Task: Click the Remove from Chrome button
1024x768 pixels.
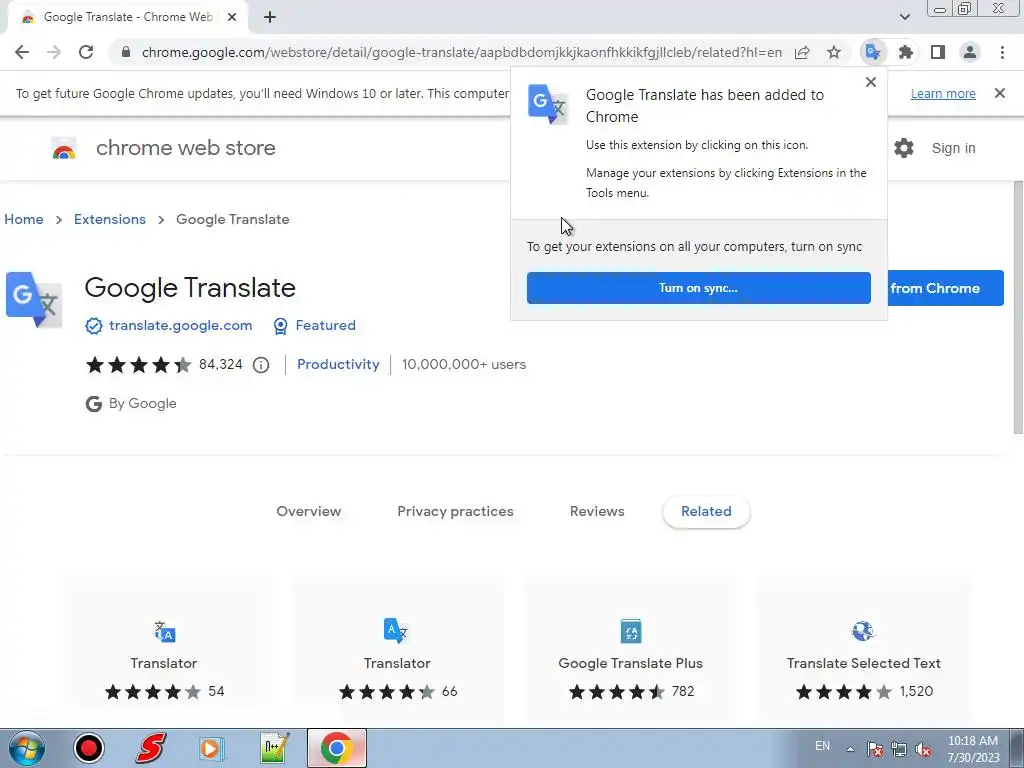Action: coord(946,288)
